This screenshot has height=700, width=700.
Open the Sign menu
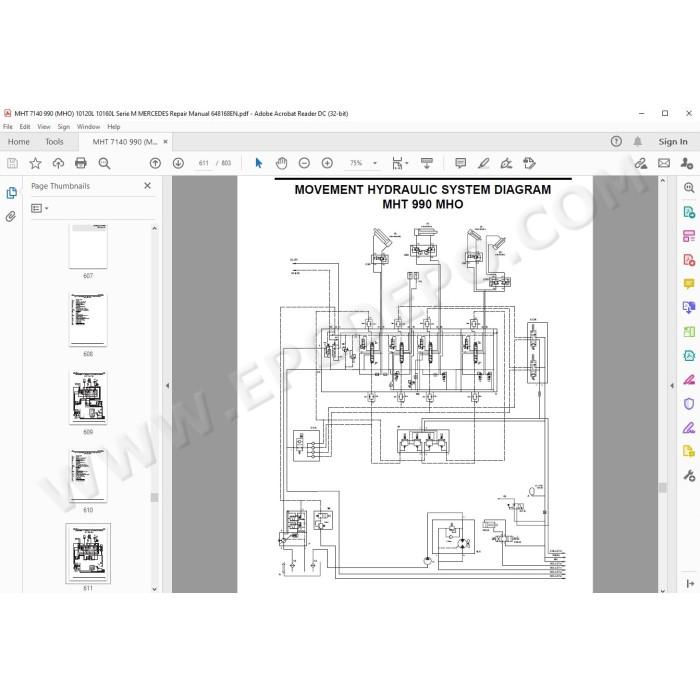63,127
